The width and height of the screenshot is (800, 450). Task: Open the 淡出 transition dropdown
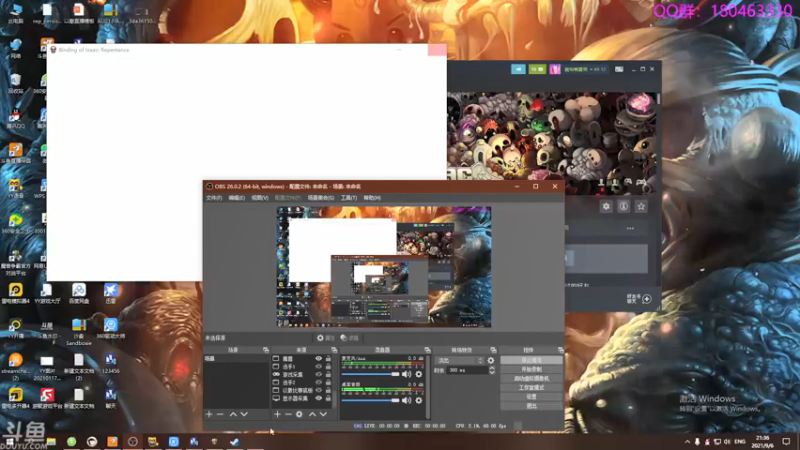[459, 360]
